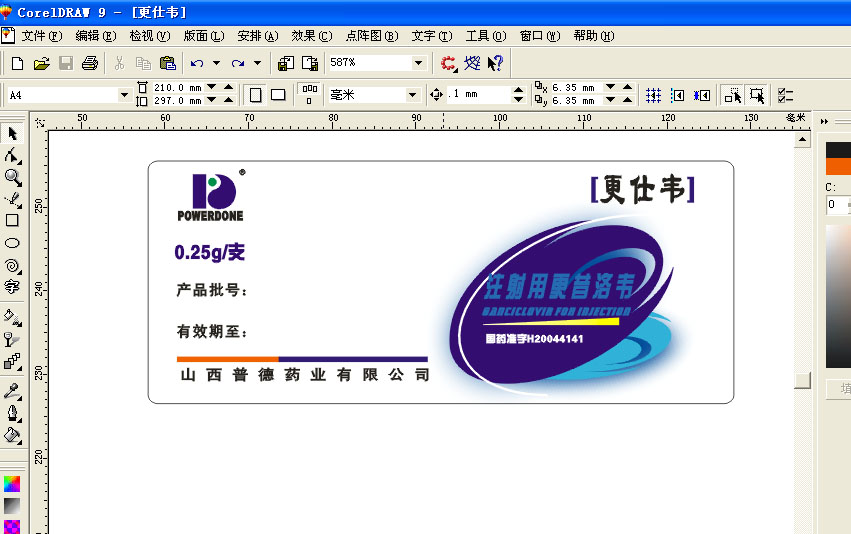
Task: Click the Redo arrow icon
Action: [x=238, y=63]
